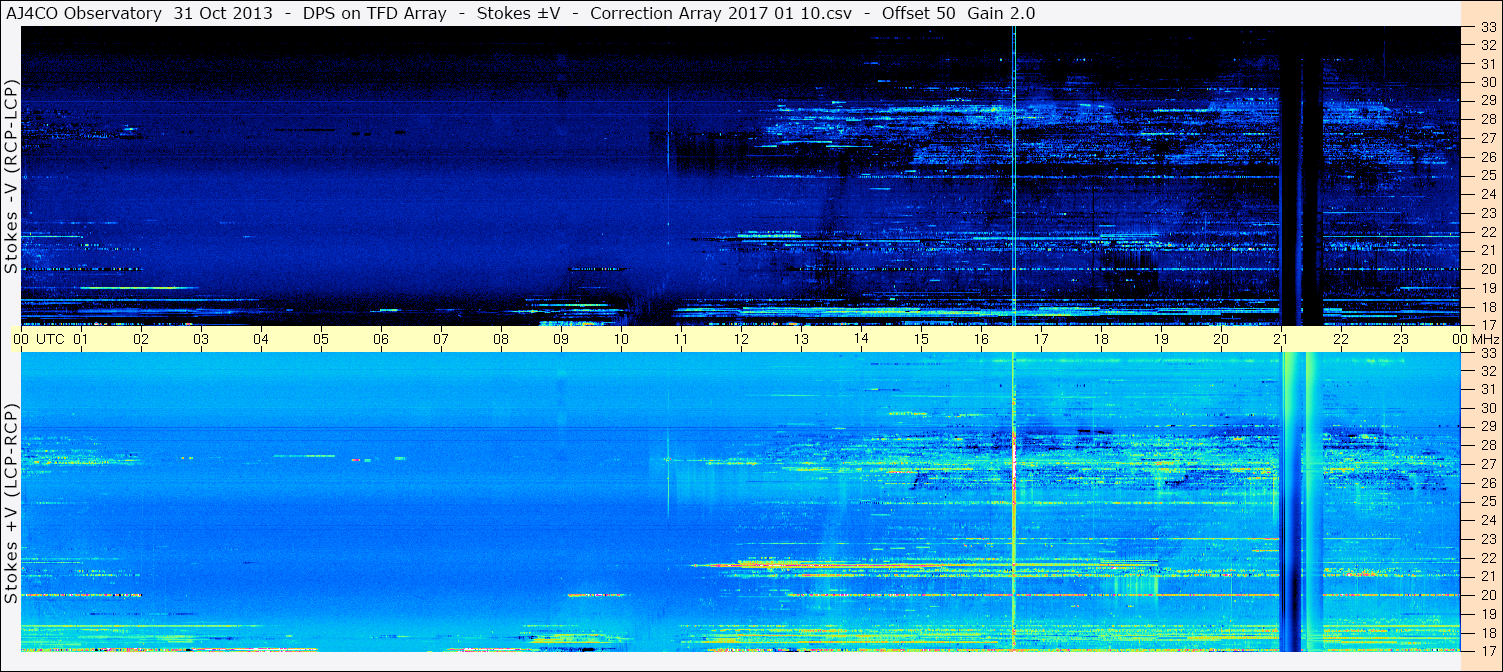Viewport: 1503px width, 672px height.
Task: Click the 28 MHz tick label, lower Stokes +V panel
Action: click(1488, 446)
